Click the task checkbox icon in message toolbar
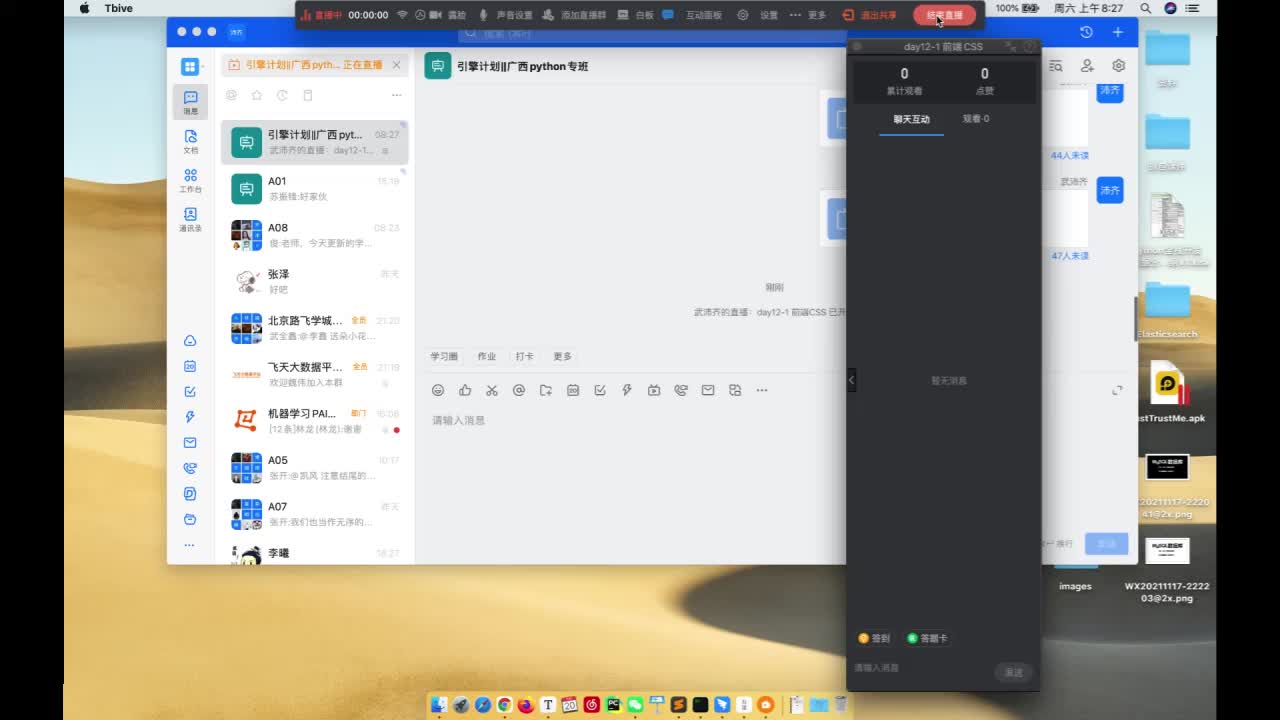1280x720 pixels. point(600,390)
